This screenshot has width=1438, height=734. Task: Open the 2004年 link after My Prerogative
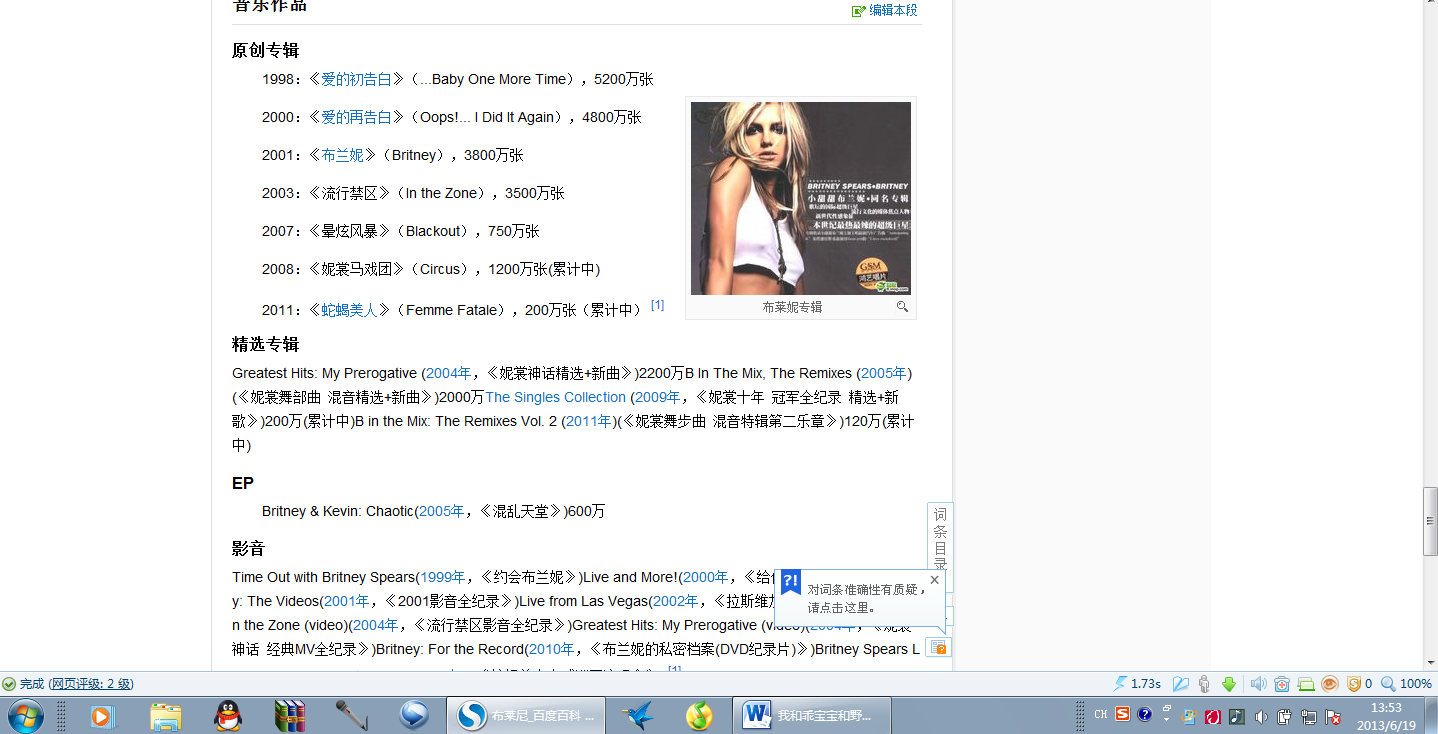click(449, 373)
